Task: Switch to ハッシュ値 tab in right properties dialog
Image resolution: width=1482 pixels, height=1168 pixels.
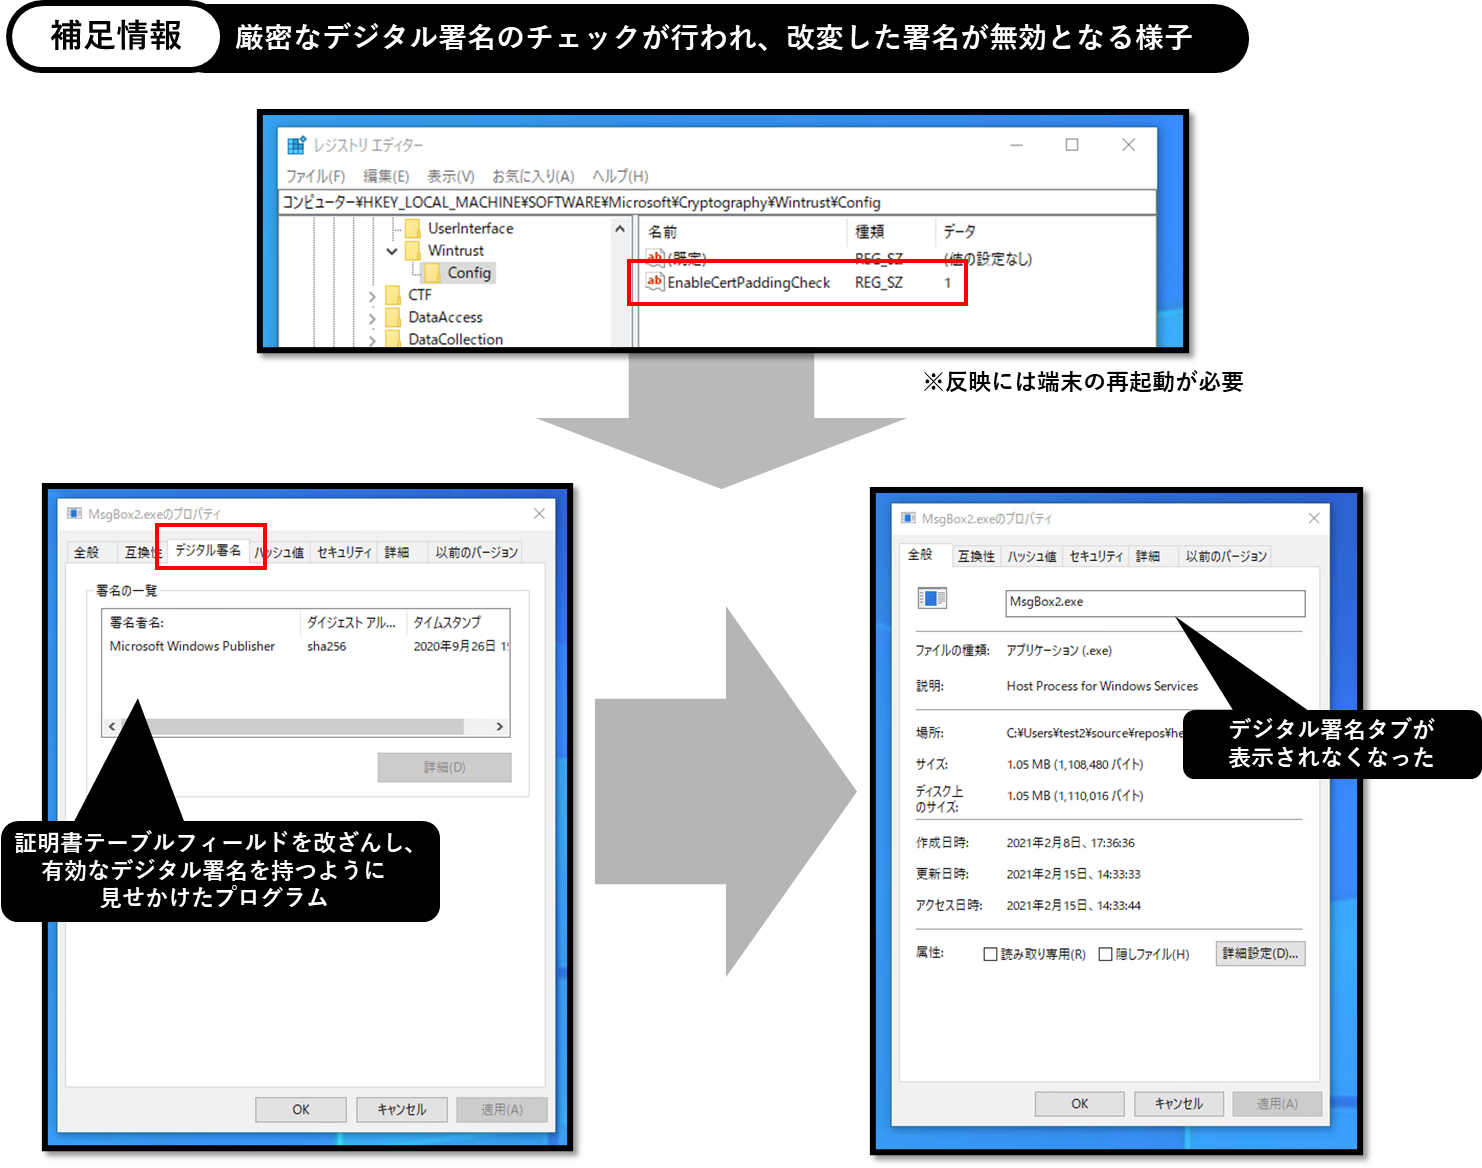Action: (1031, 556)
